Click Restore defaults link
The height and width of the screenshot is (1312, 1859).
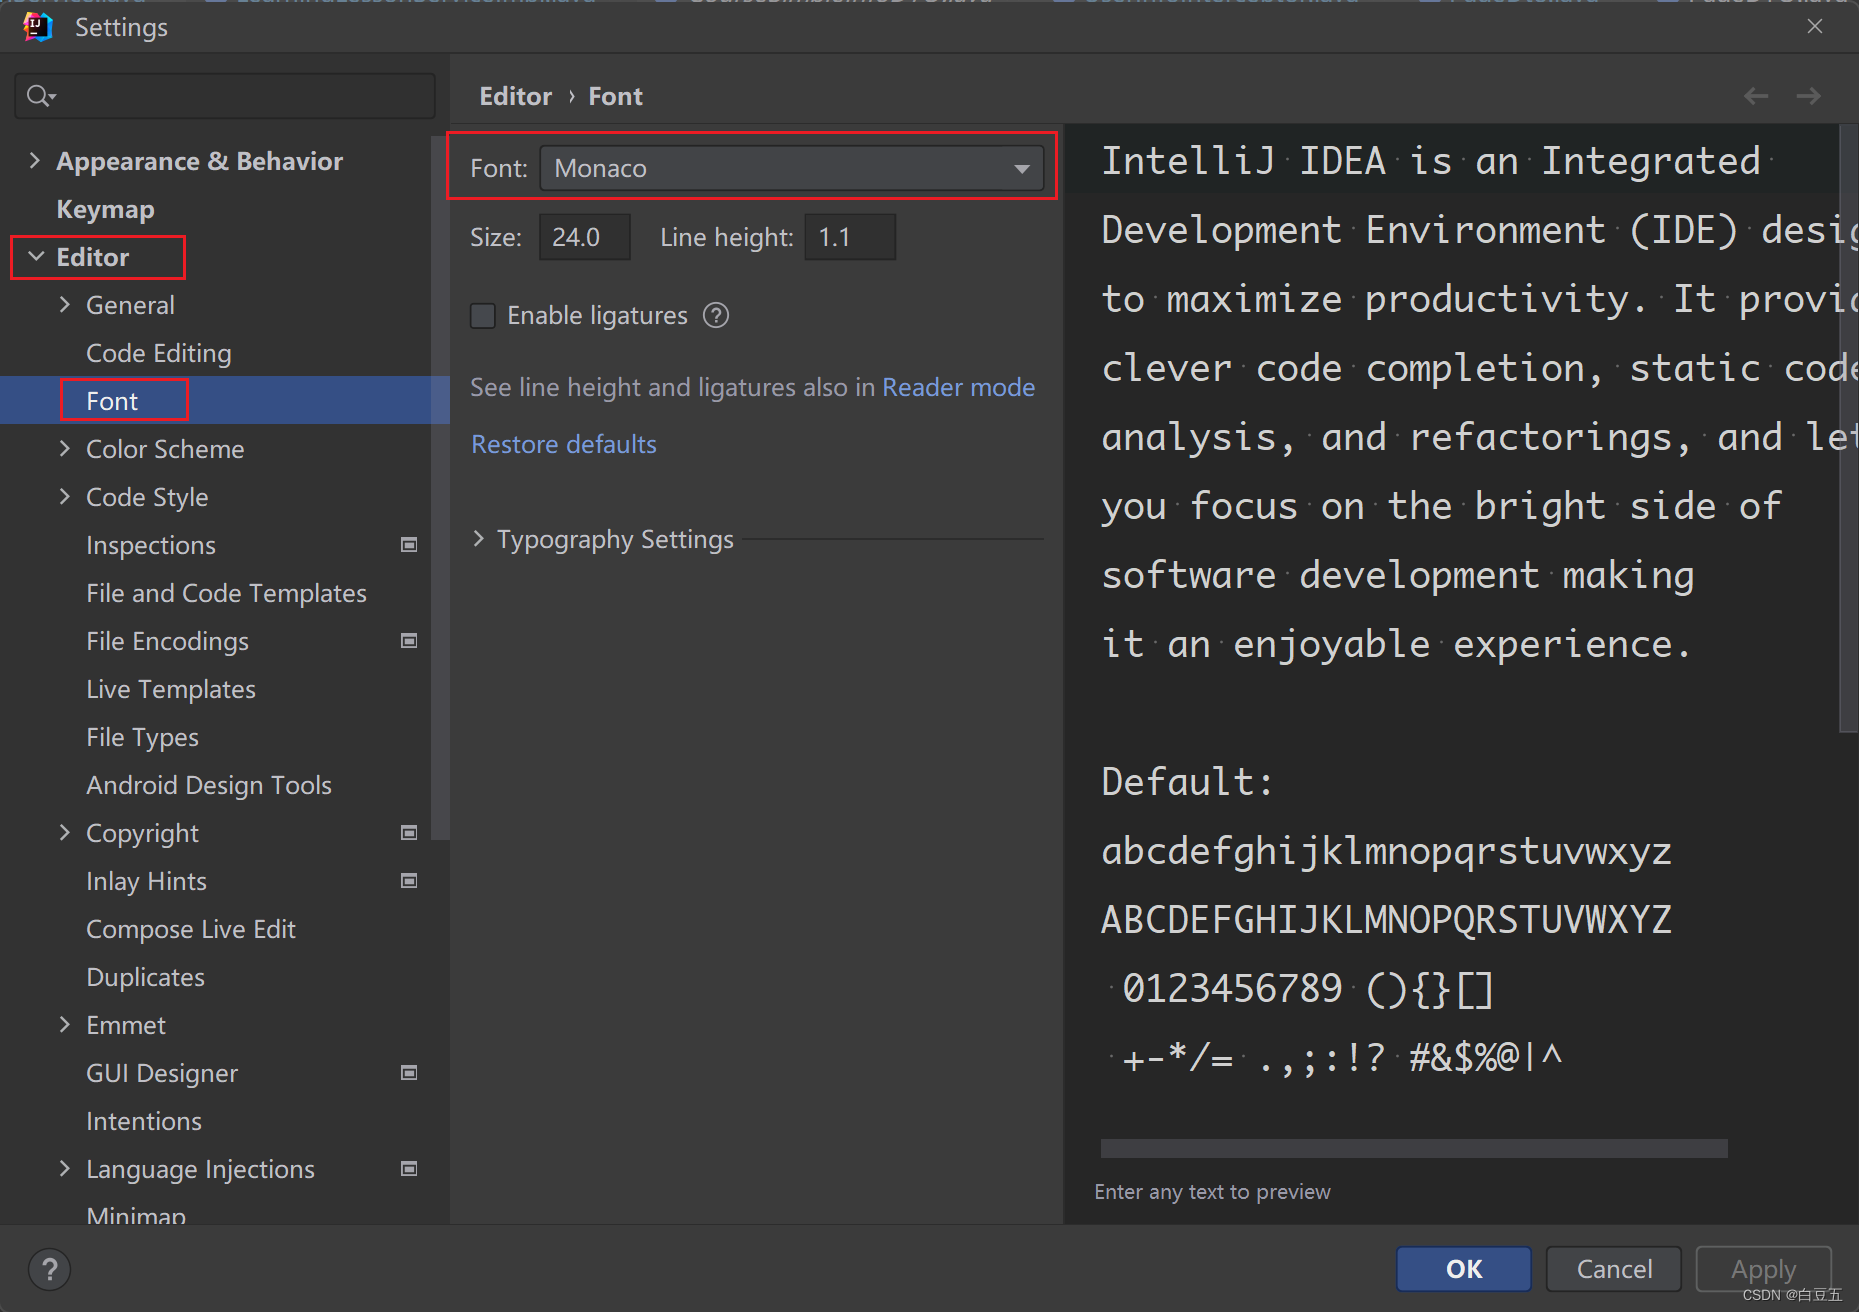point(564,444)
